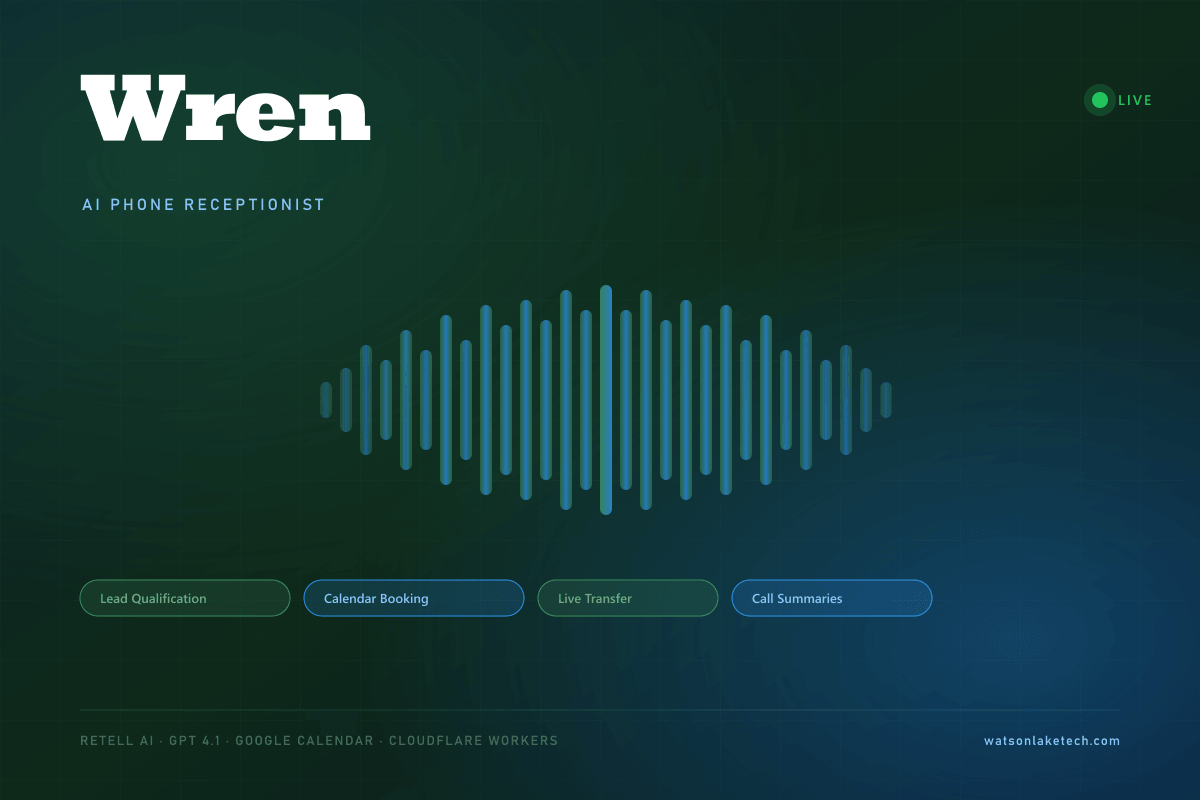Select the Call Summaries pill
This screenshot has width=1200, height=800.
pyautogui.click(x=832, y=598)
